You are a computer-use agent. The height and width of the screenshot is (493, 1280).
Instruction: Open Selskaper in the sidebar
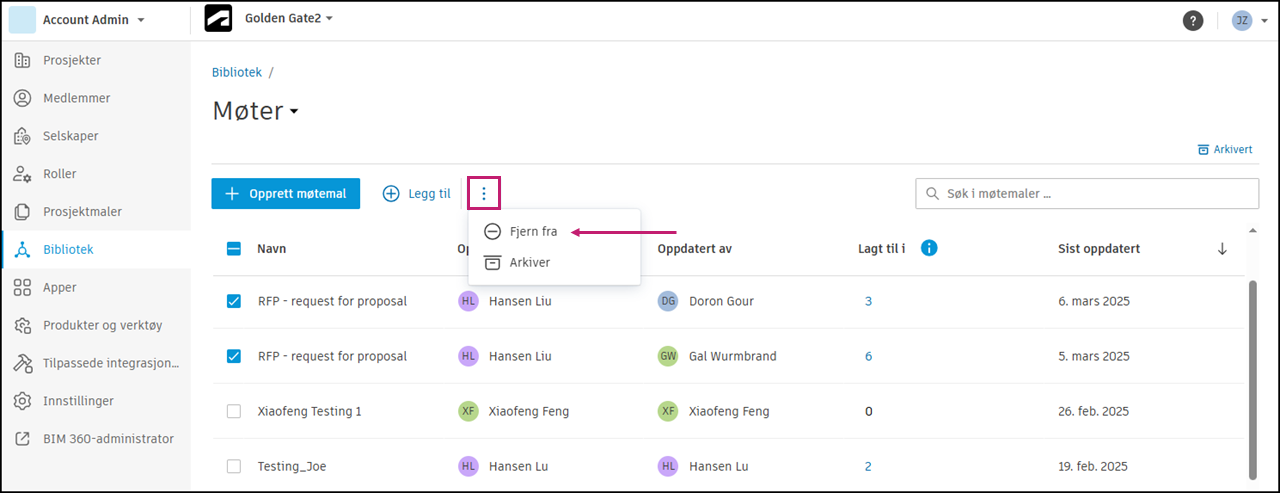(70, 136)
